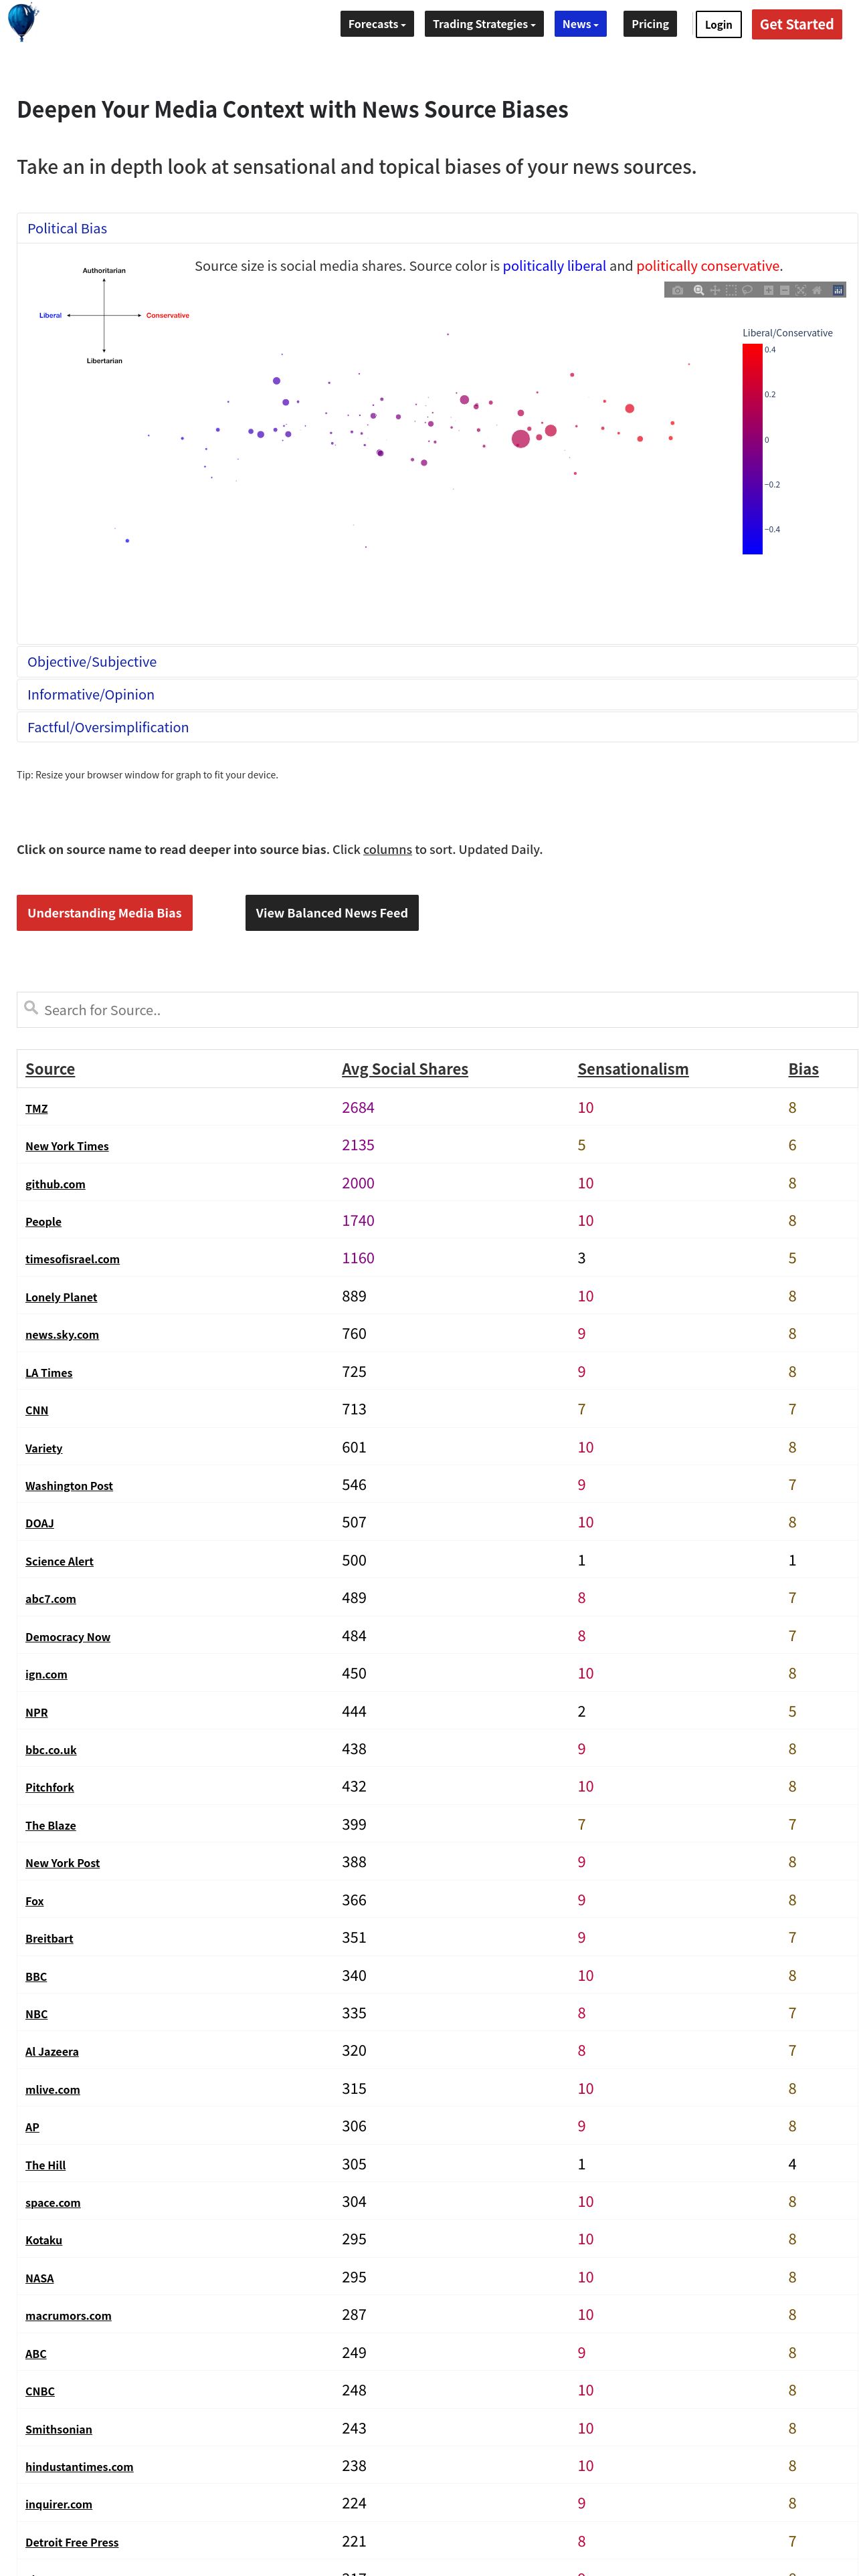The image size is (859, 2576).
Task: Open the New York Times source link
Action: click(67, 1146)
